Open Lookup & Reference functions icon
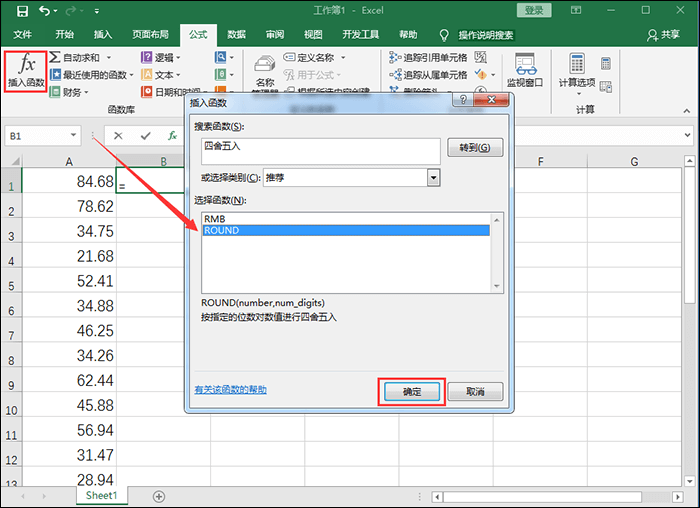Screen dimensions: 700x508 221,57
